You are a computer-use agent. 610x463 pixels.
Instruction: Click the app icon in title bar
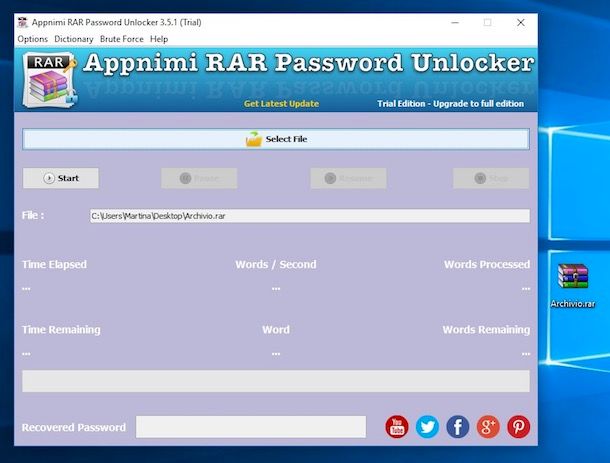[x=23, y=22]
